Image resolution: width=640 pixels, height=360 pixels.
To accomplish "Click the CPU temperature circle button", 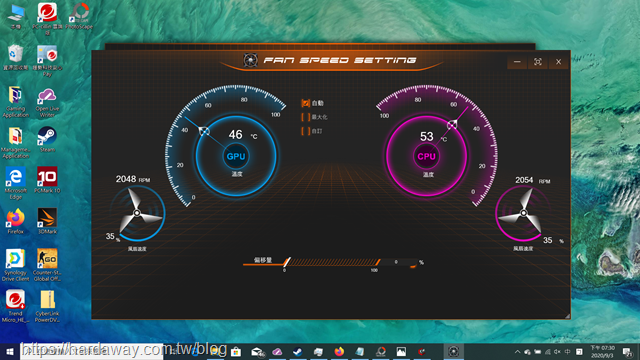I will (x=427, y=156).
